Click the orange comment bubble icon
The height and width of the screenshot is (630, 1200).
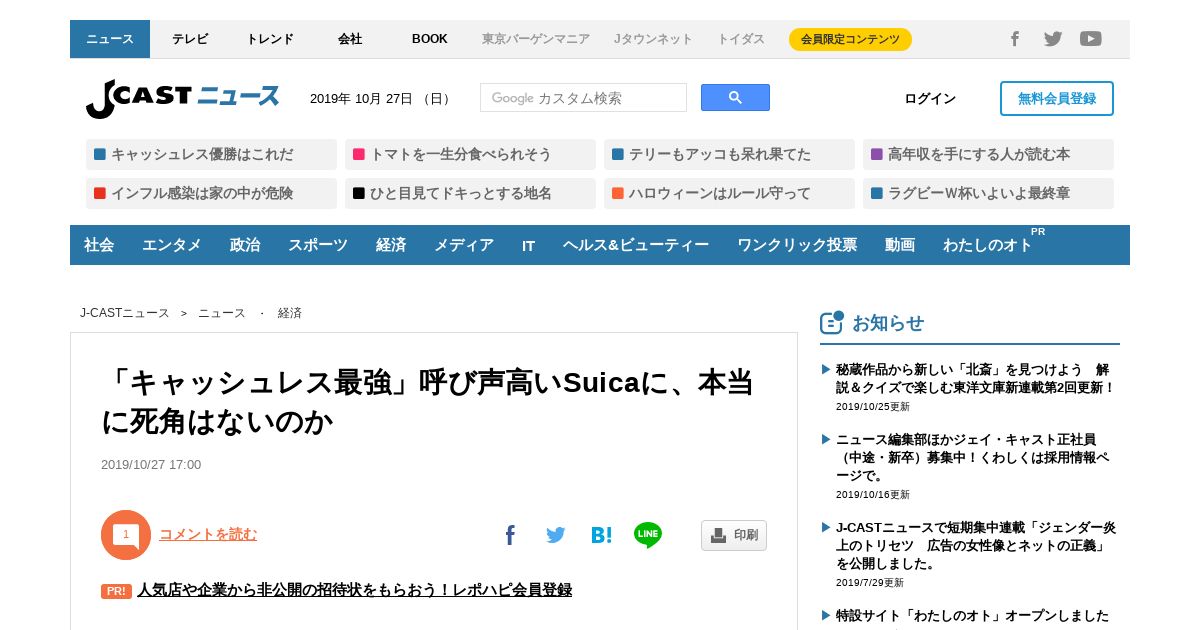126,535
